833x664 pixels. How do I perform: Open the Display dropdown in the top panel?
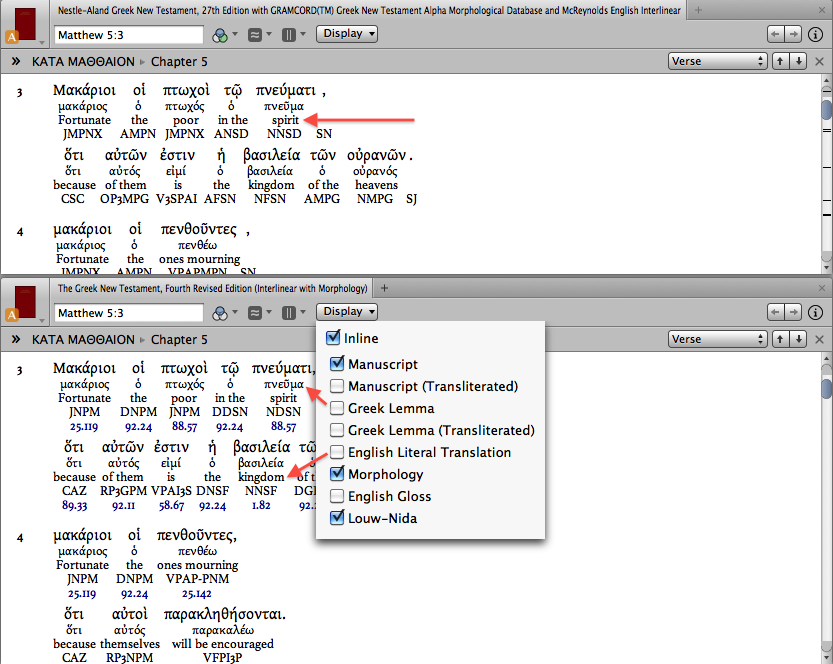point(347,33)
